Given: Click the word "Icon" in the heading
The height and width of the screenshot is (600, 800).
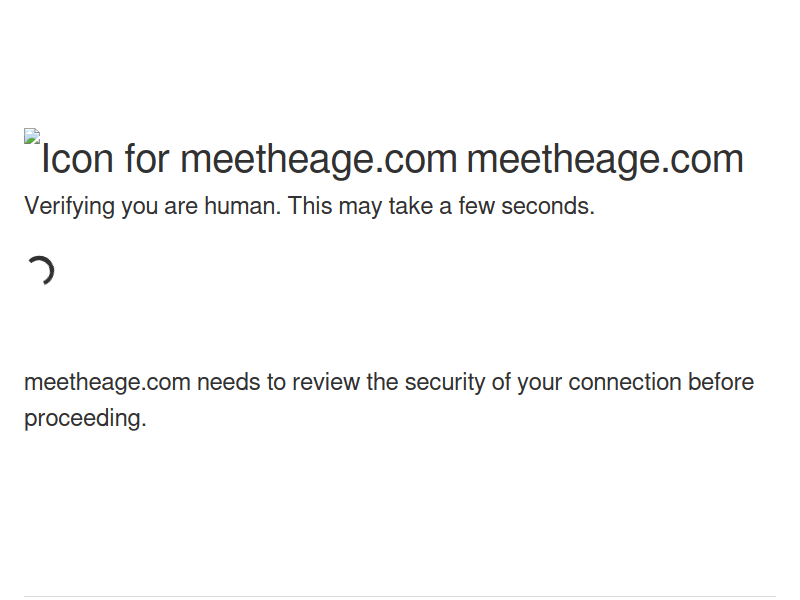Looking at the screenshot, I should pos(77,159).
